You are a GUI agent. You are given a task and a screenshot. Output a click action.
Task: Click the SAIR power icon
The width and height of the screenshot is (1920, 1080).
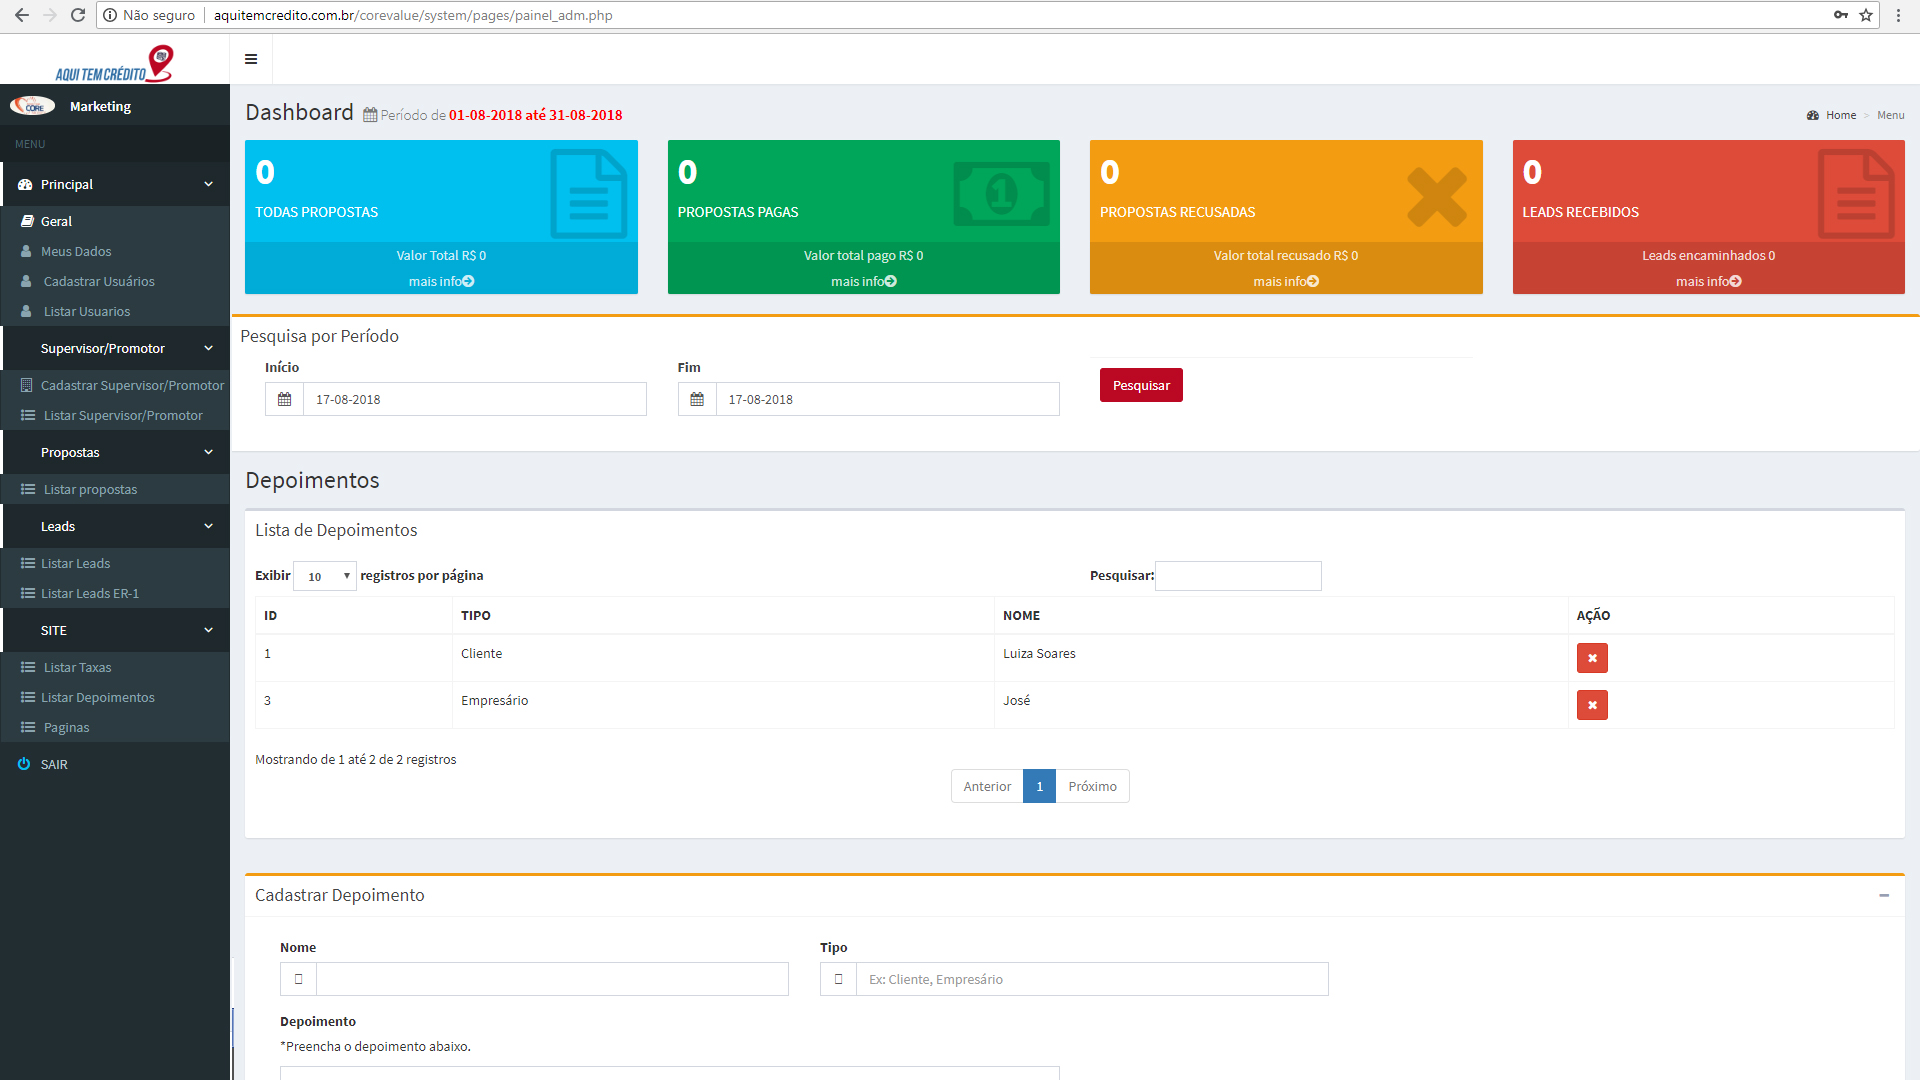point(24,764)
